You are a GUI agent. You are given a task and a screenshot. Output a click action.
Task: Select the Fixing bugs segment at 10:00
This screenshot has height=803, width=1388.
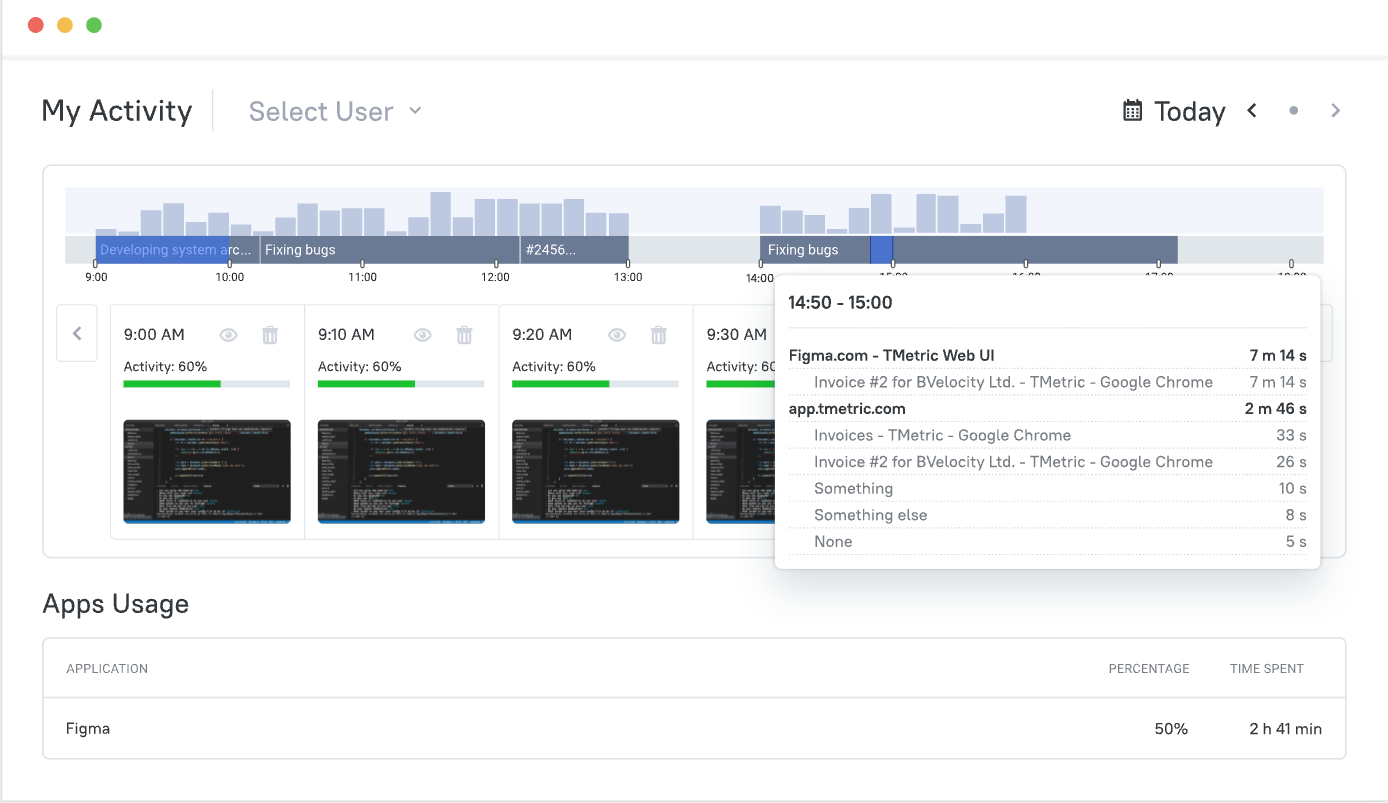[x=390, y=250]
